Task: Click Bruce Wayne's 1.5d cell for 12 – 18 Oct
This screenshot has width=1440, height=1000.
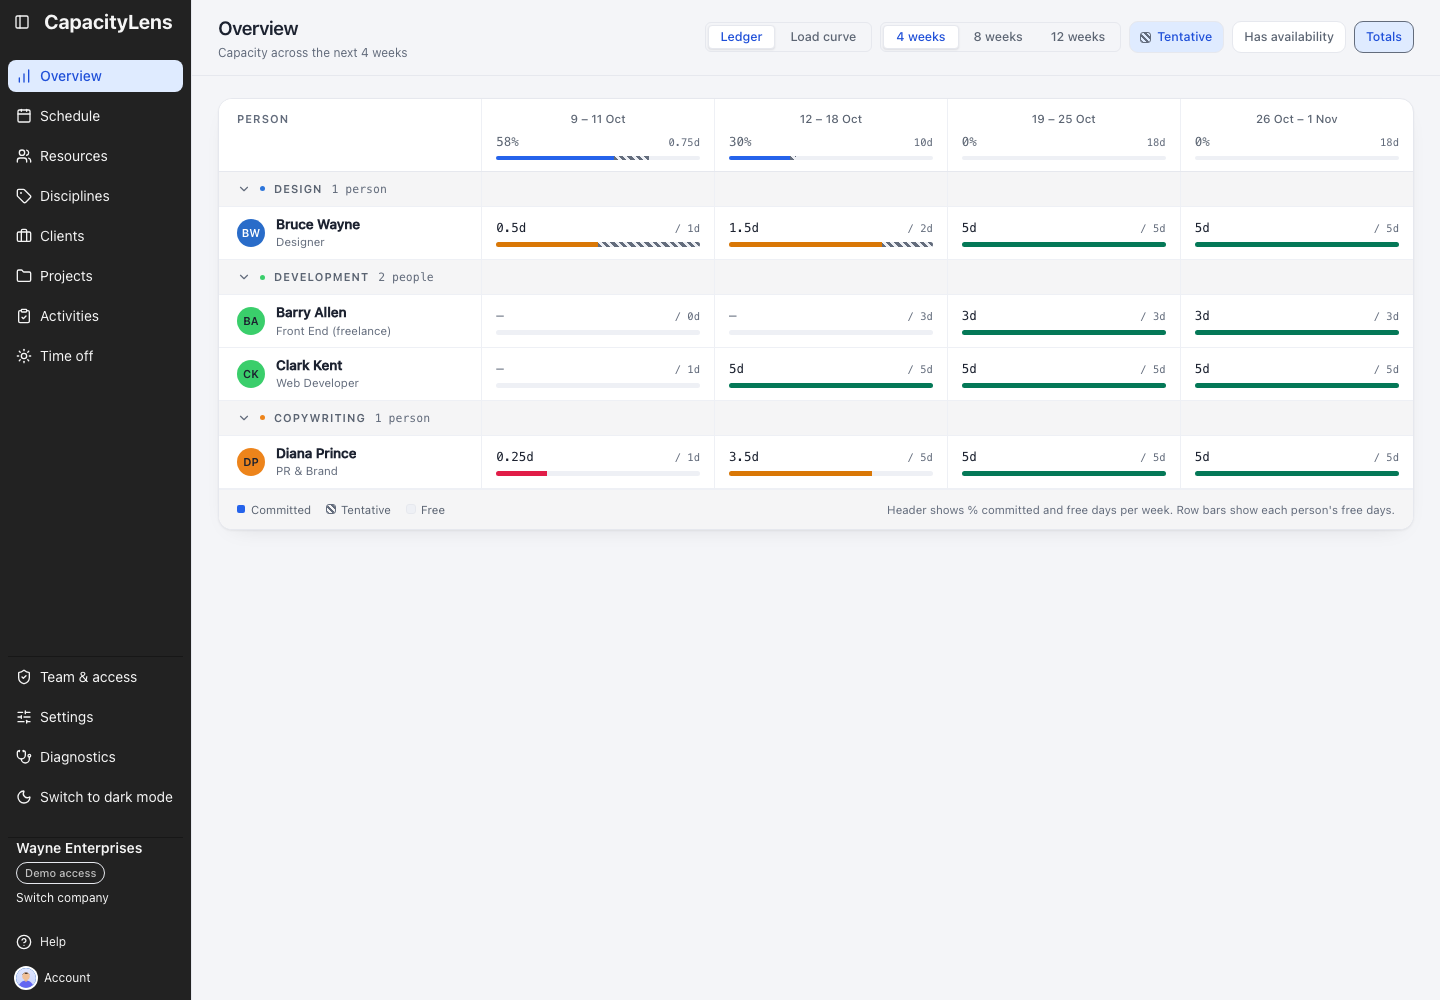Action: coord(831,233)
